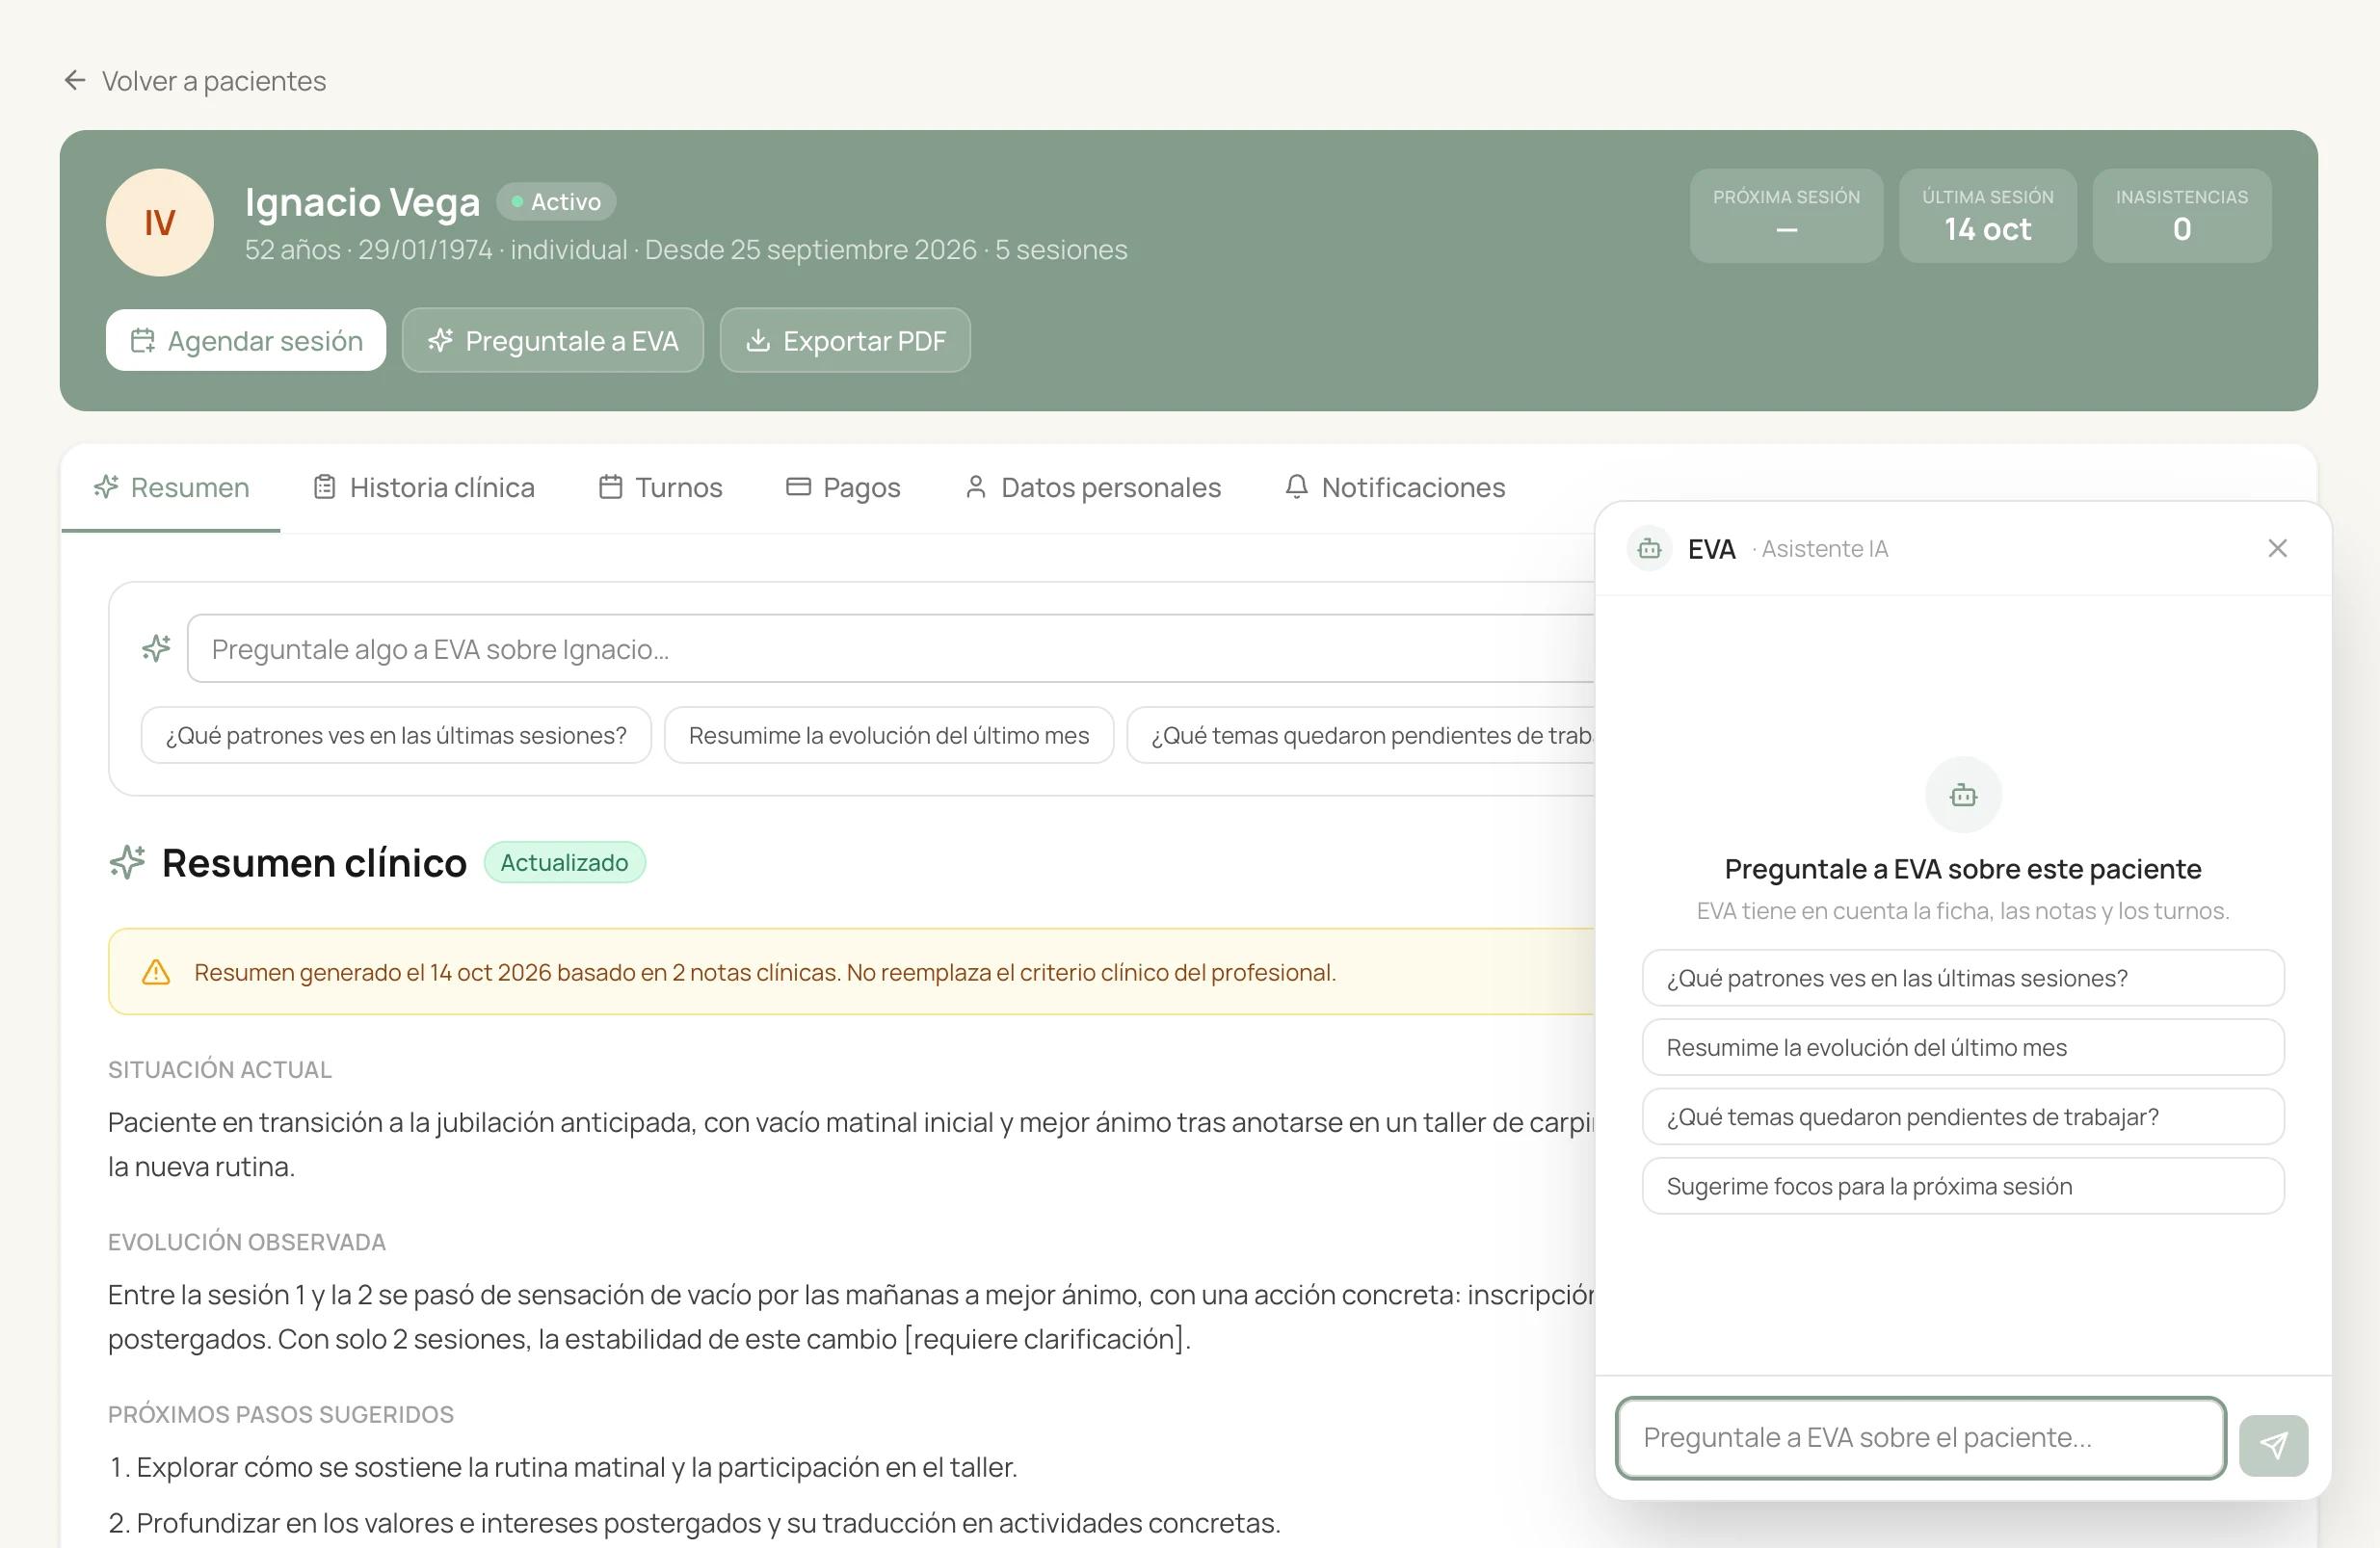Switch to Notificaciones tab

pos(1394,487)
